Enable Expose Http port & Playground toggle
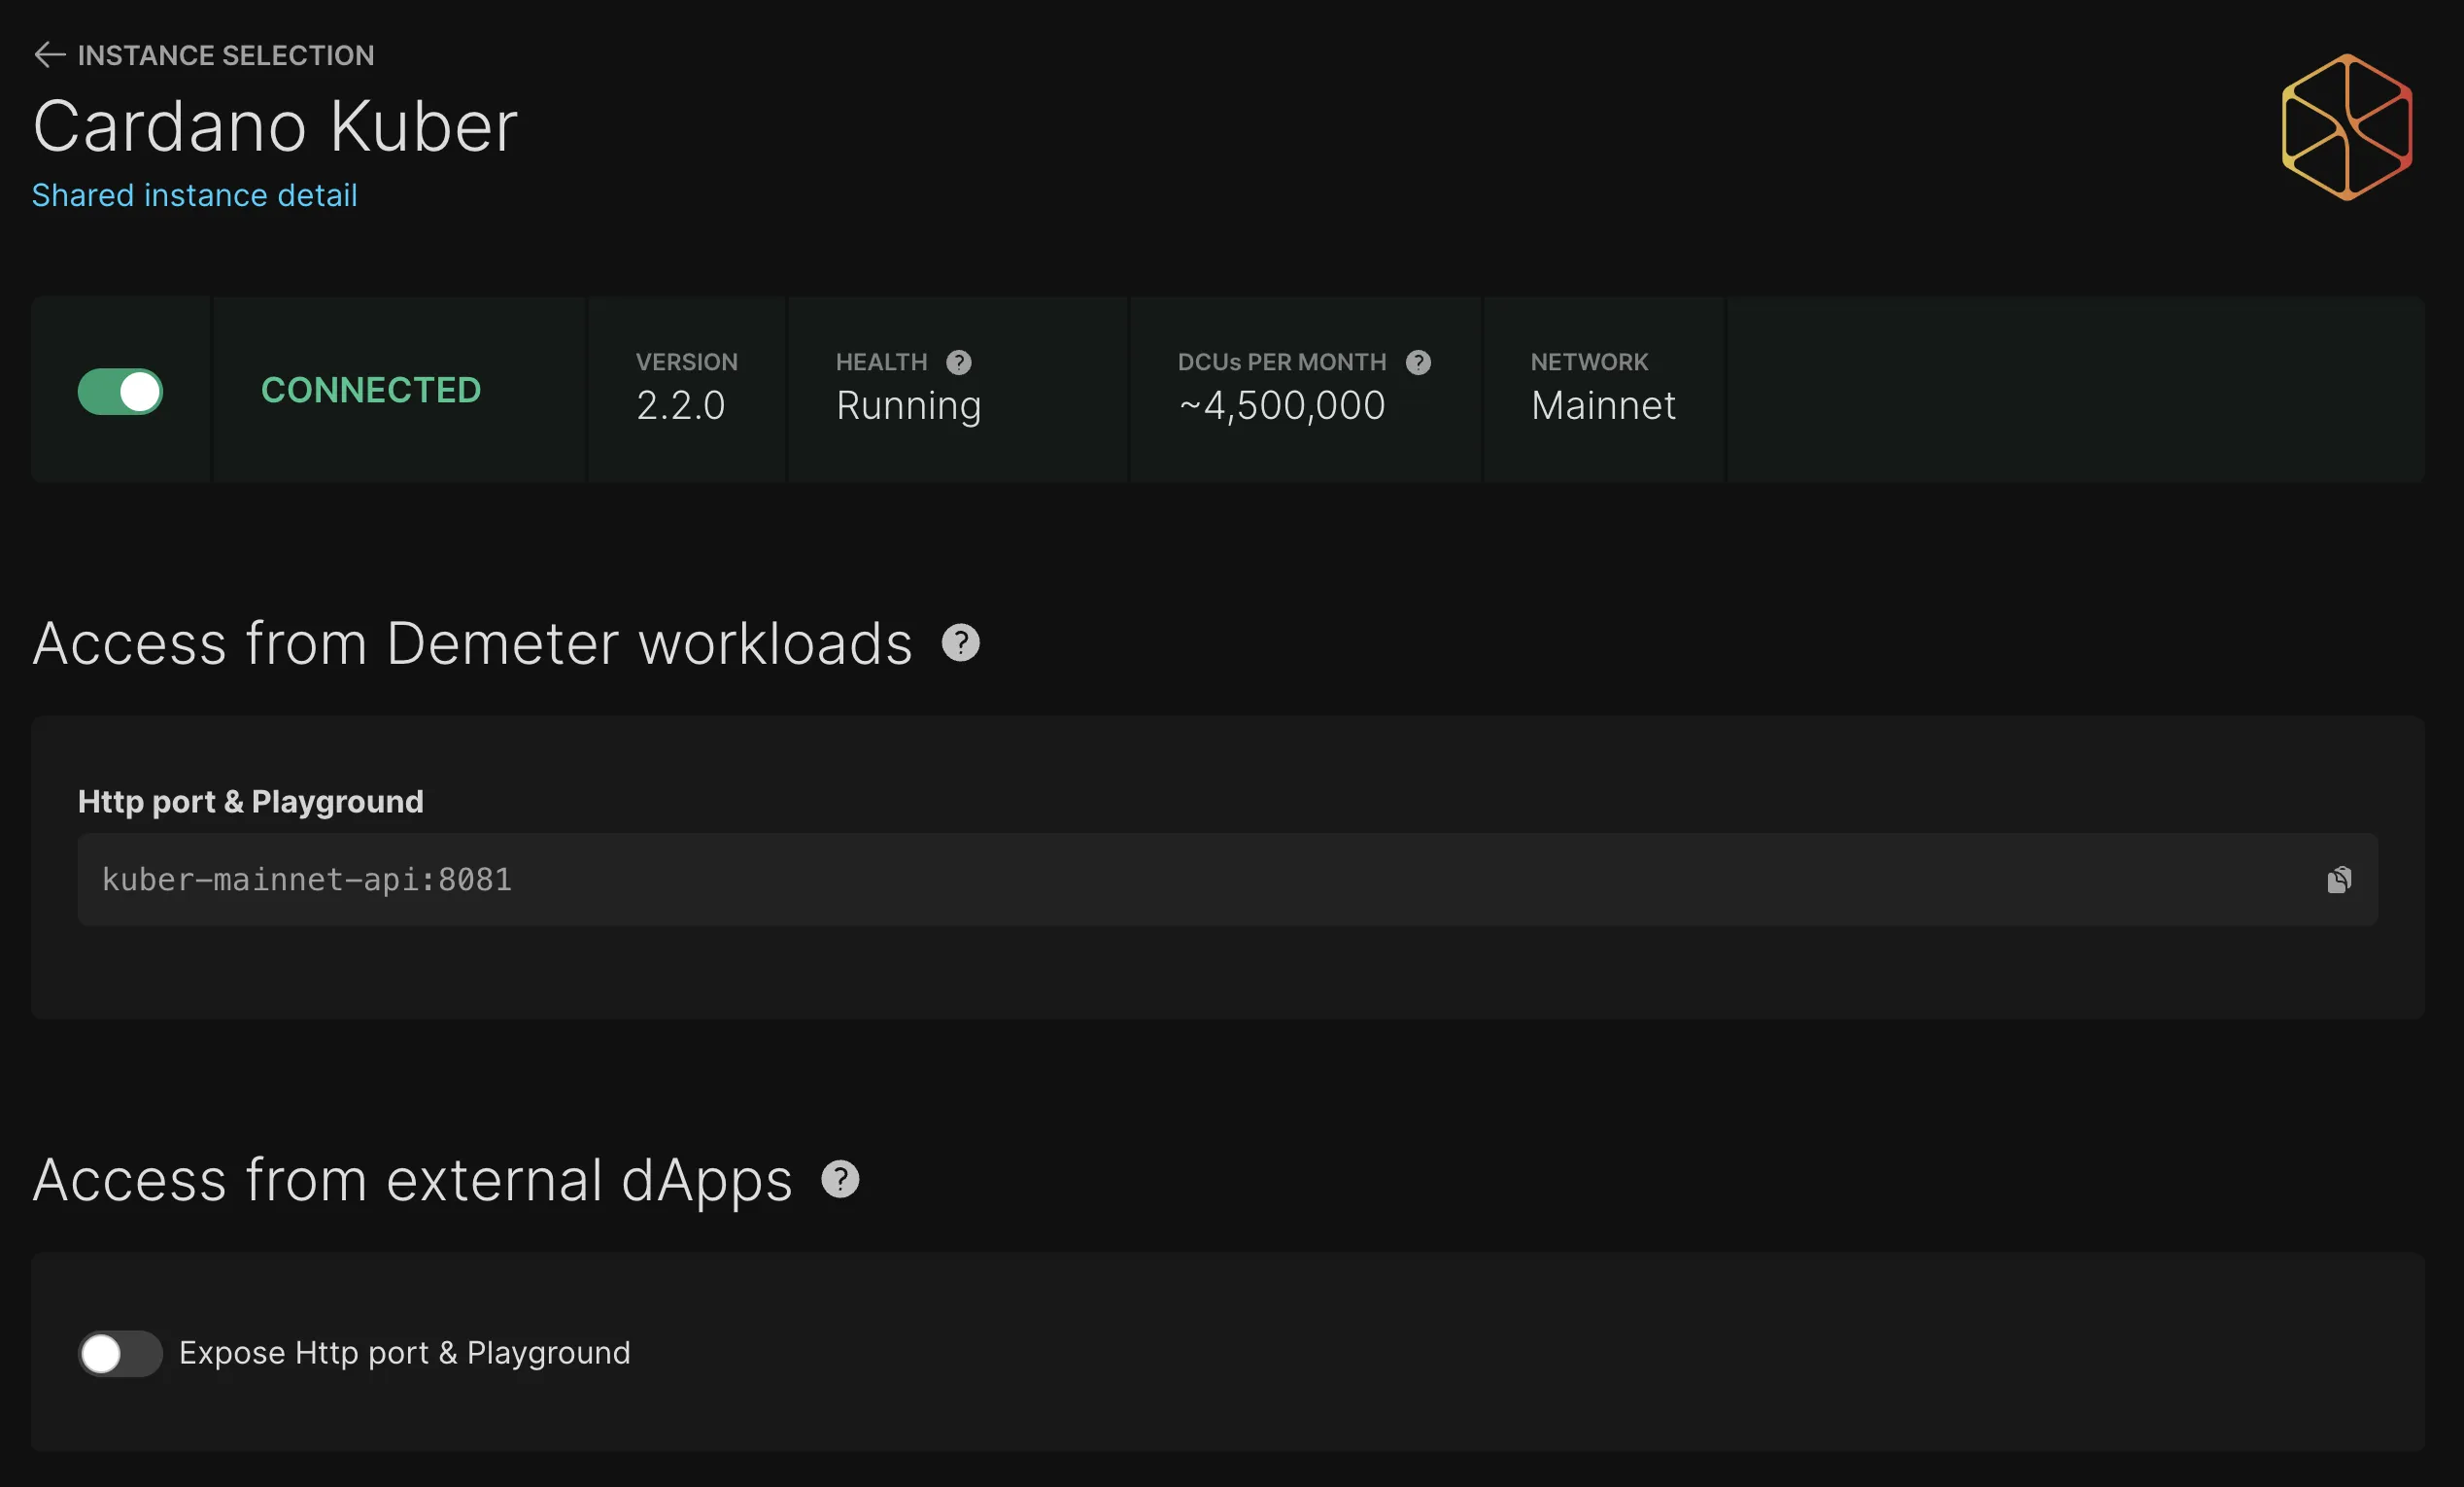 point(120,1353)
